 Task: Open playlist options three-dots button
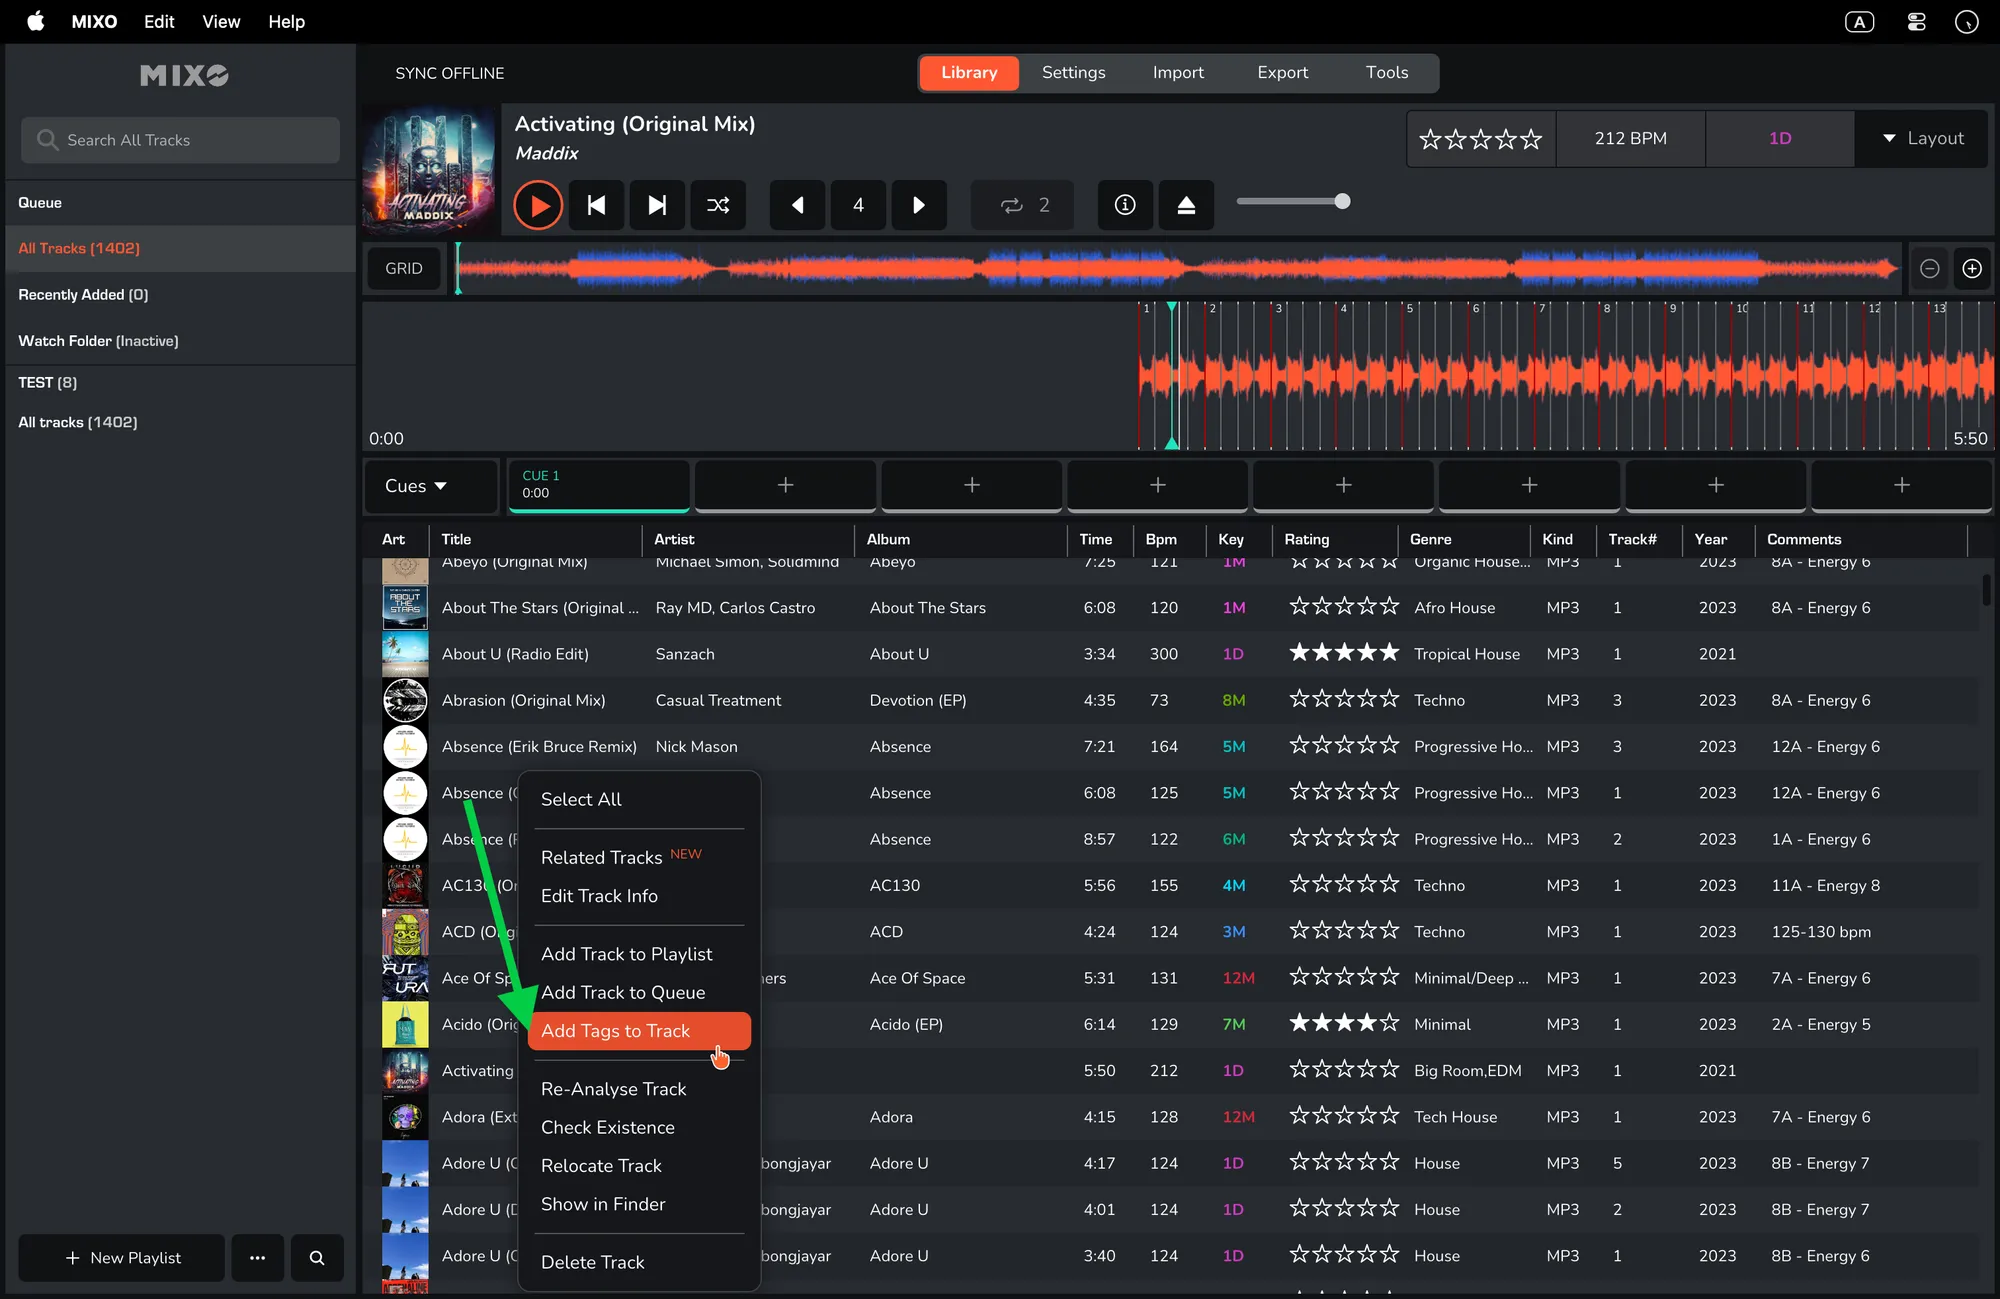tap(258, 1258)
